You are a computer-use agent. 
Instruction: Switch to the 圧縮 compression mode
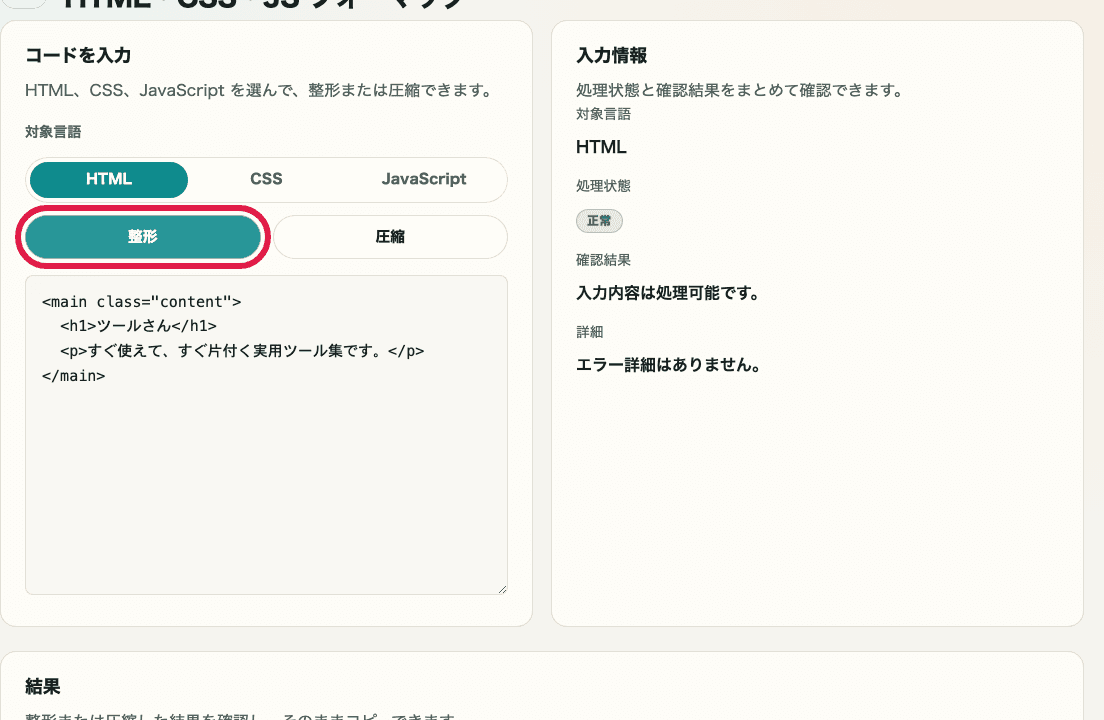click(390, 237)
